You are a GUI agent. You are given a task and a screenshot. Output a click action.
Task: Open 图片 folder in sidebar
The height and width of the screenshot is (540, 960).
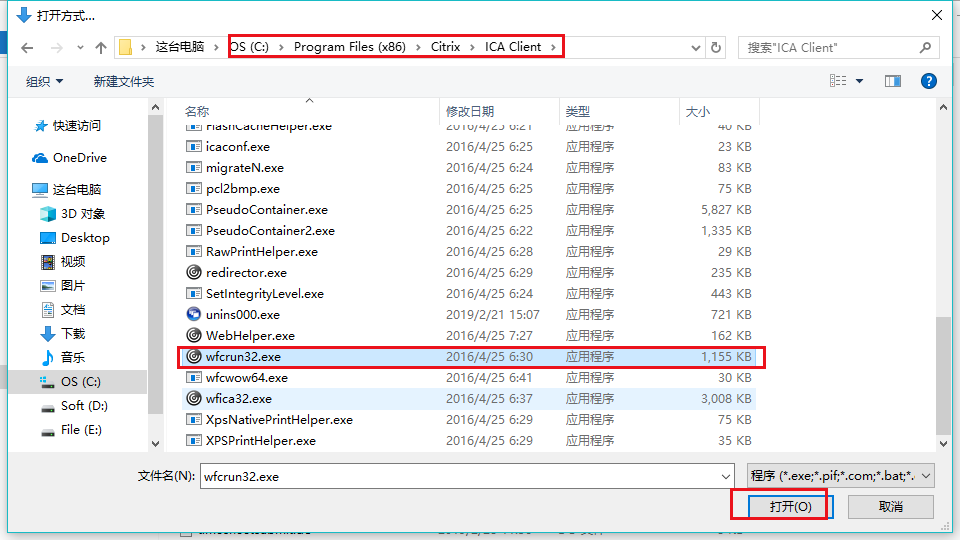click(x=63, y=285)
